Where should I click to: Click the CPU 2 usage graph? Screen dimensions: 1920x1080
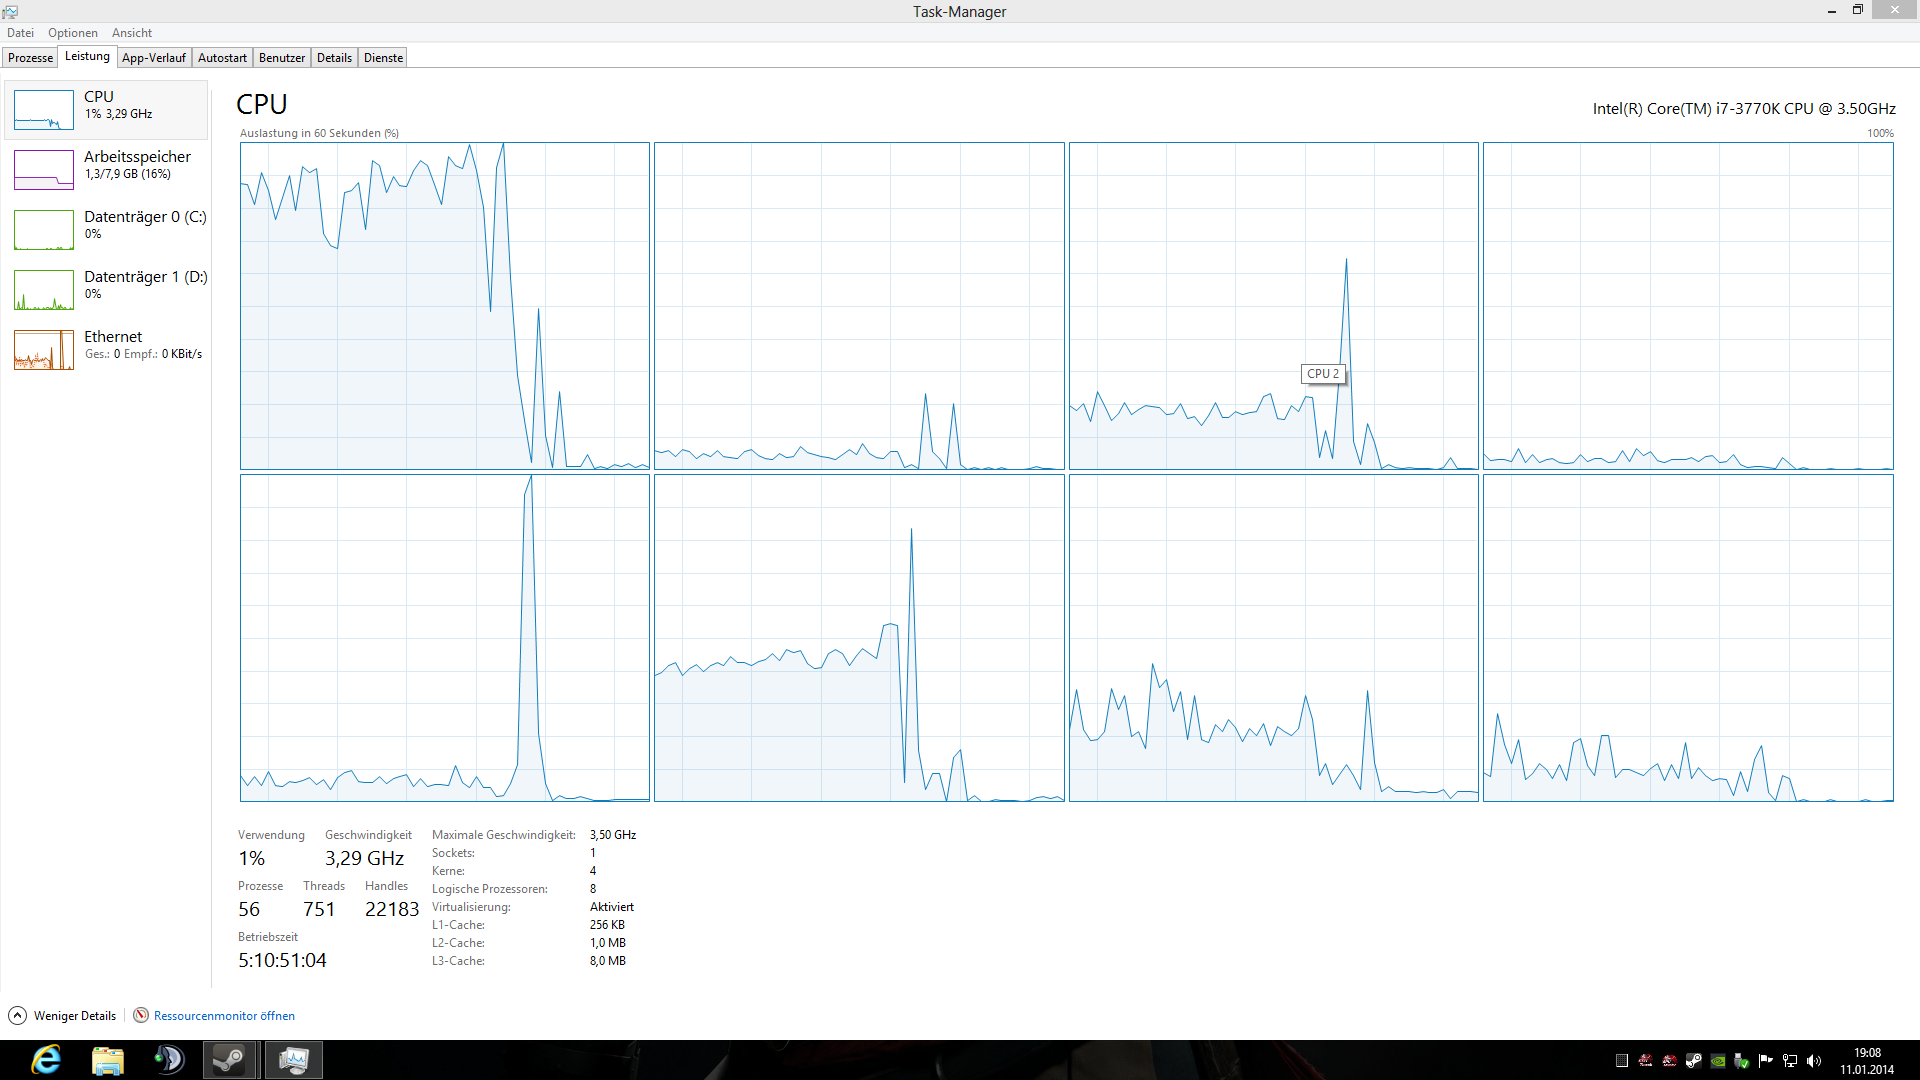[1273, 305]
